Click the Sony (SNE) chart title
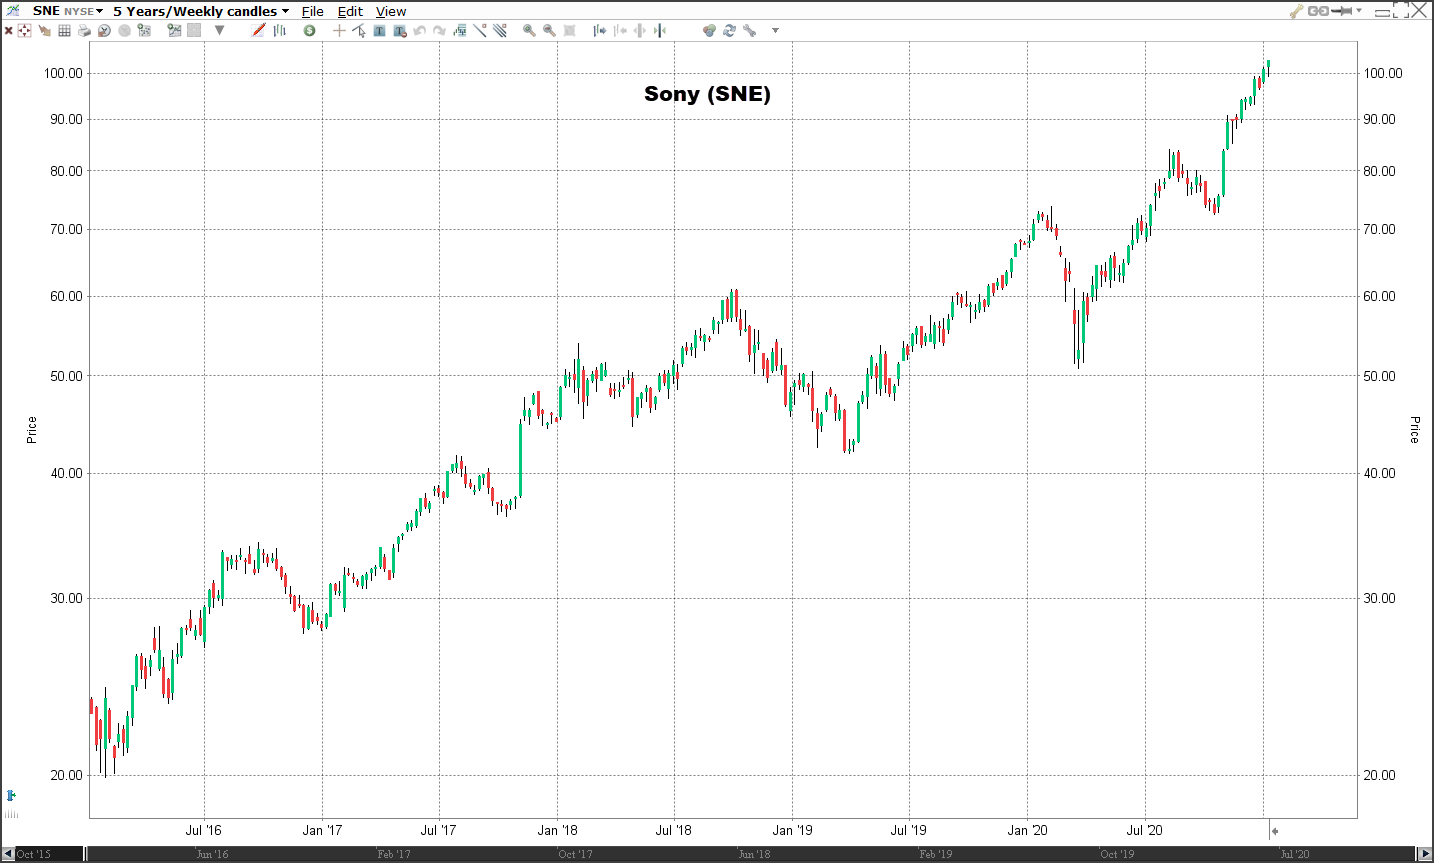This screenshot has height=863, width=1434. (x=707, y=94)
